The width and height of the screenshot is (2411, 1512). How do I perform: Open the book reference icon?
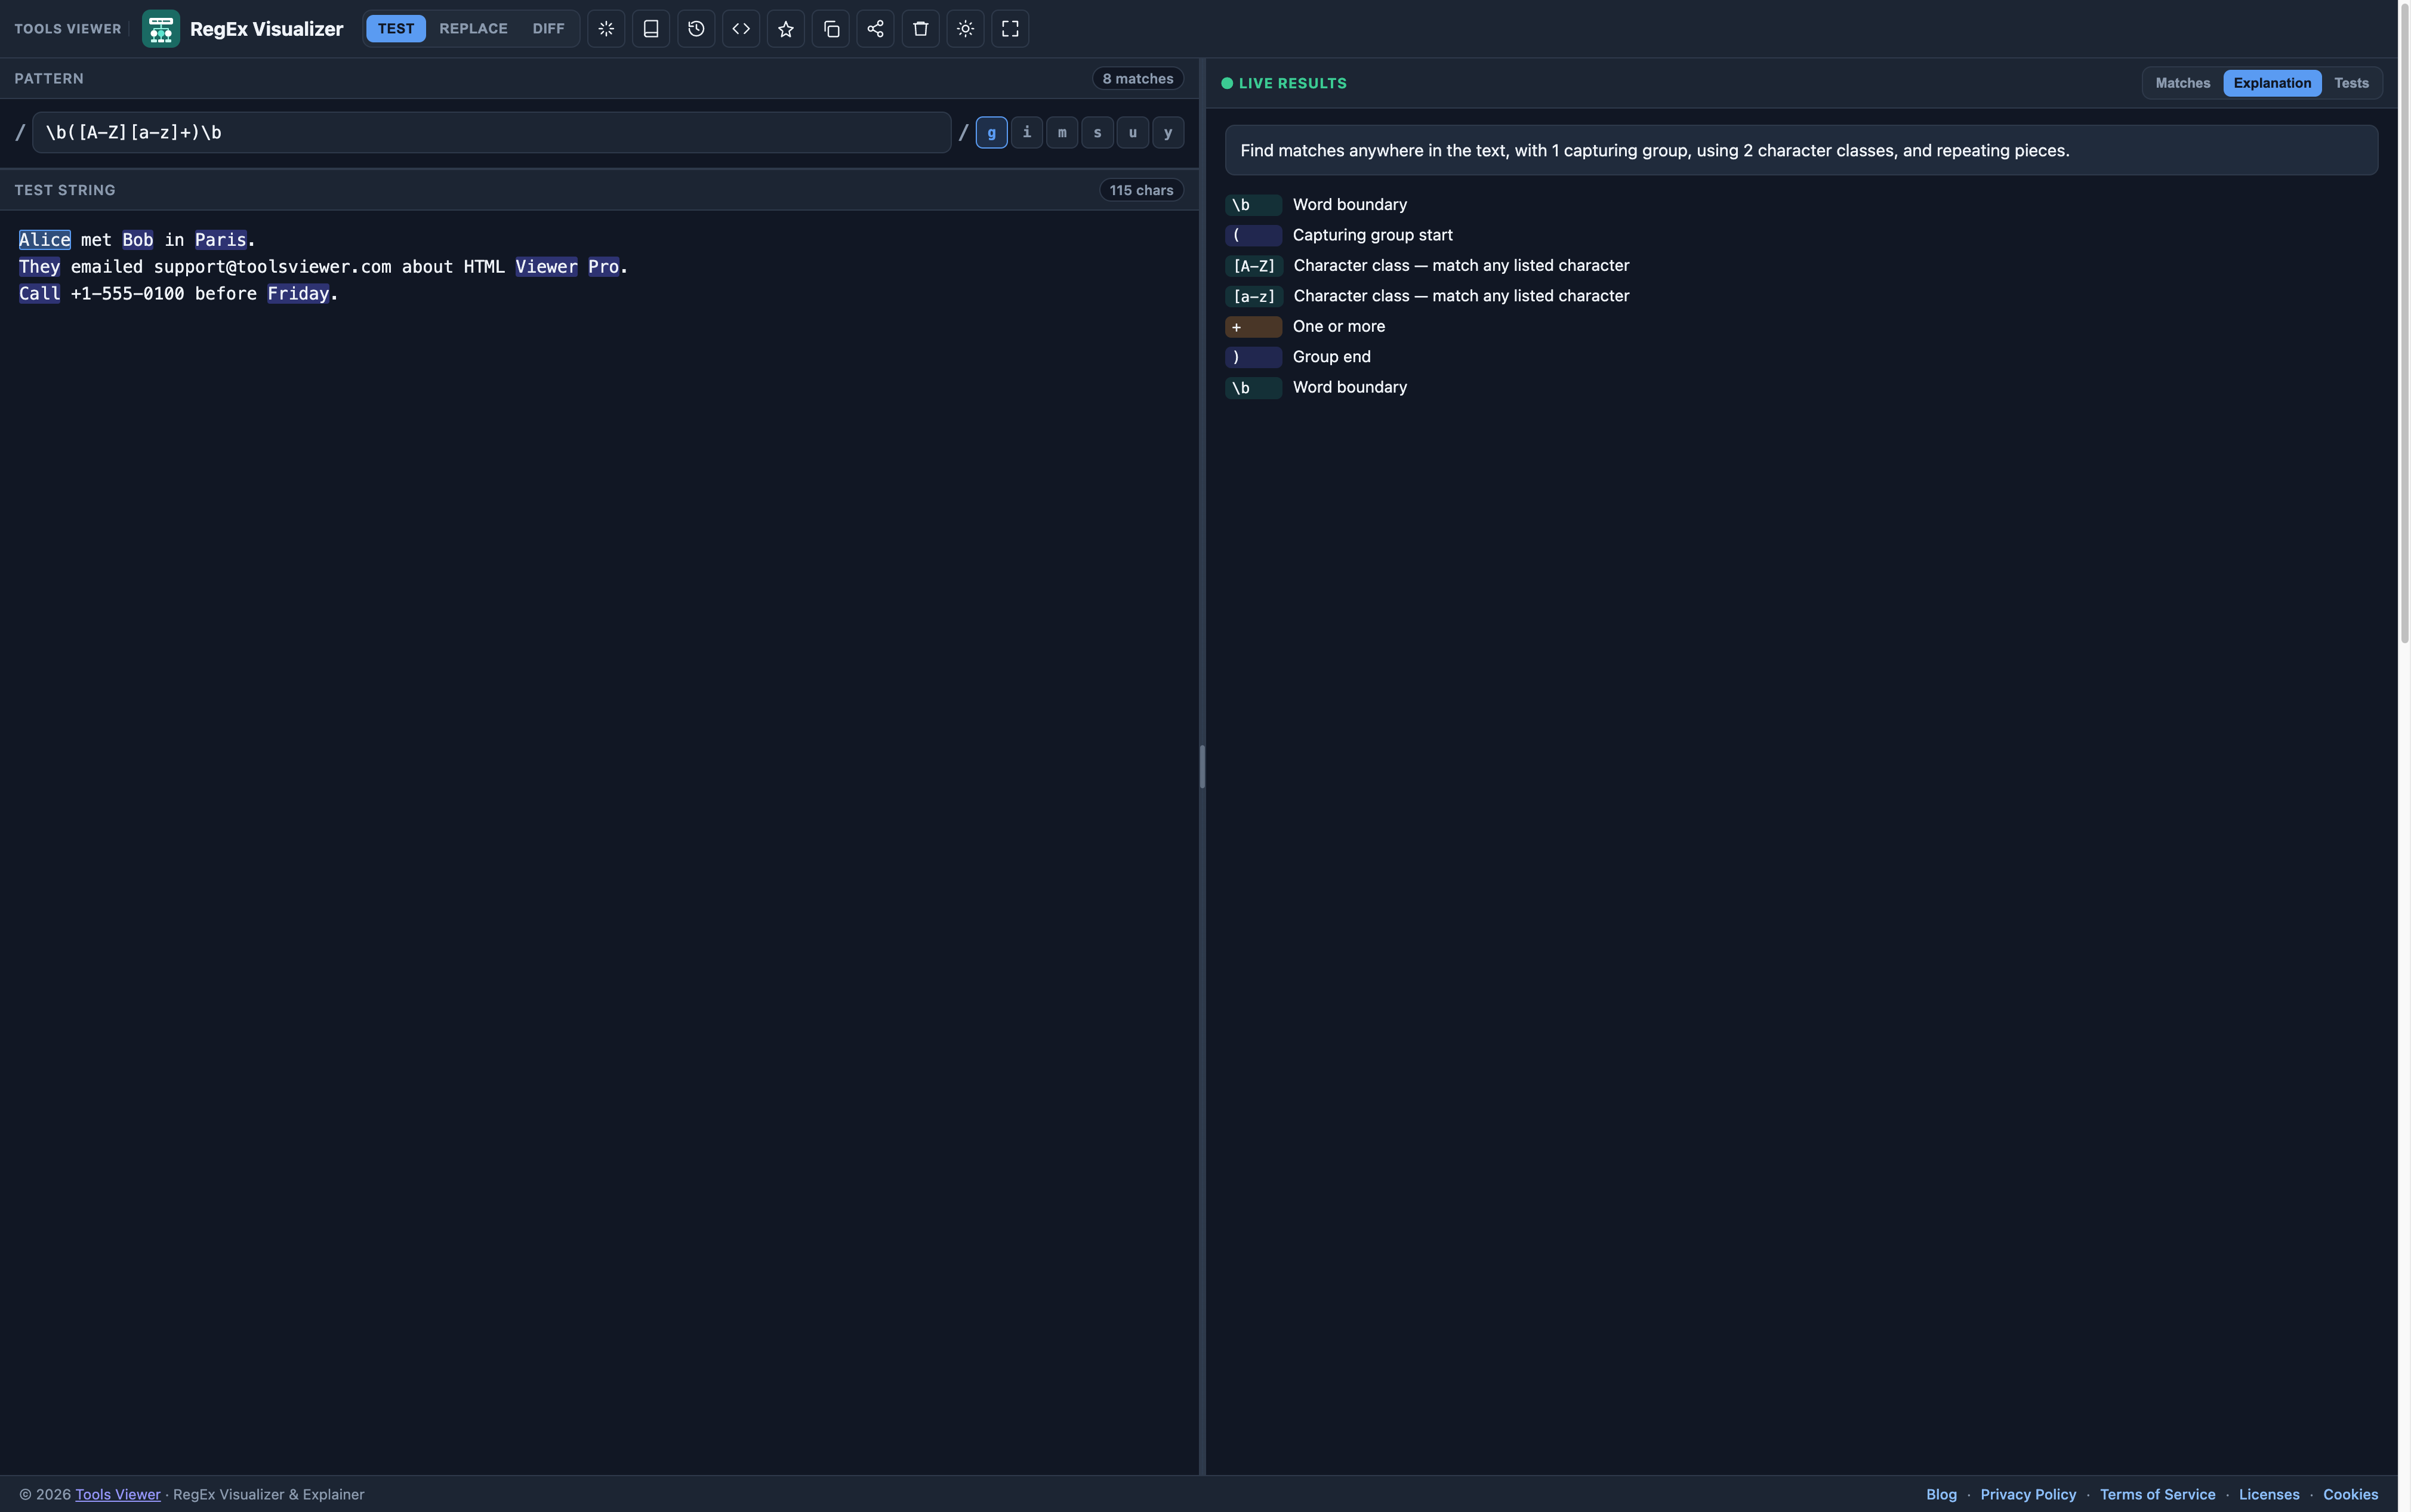[651, 29]
